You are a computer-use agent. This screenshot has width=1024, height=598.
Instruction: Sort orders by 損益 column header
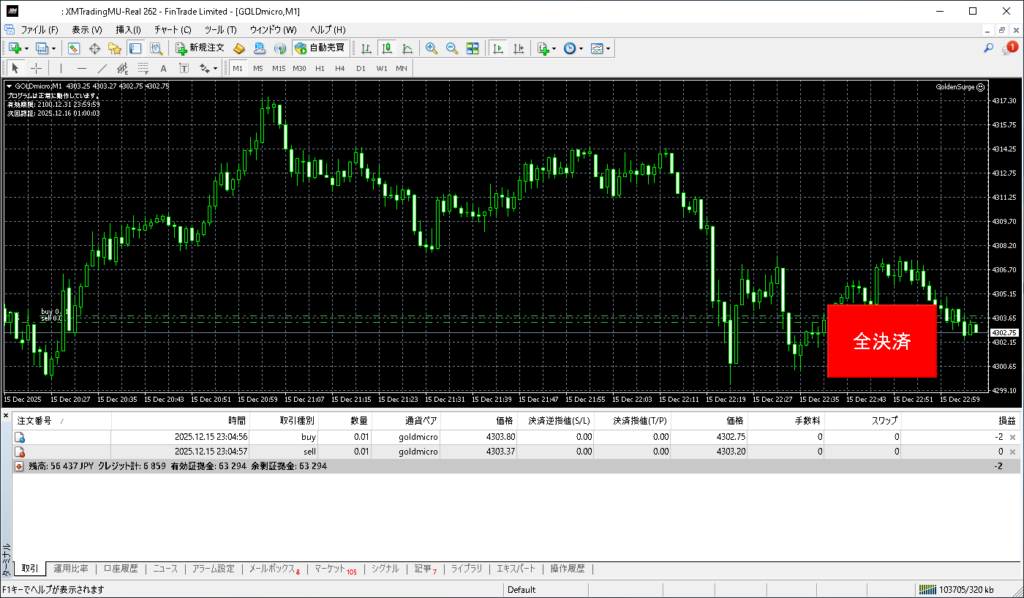click(x=1005, y=421)
